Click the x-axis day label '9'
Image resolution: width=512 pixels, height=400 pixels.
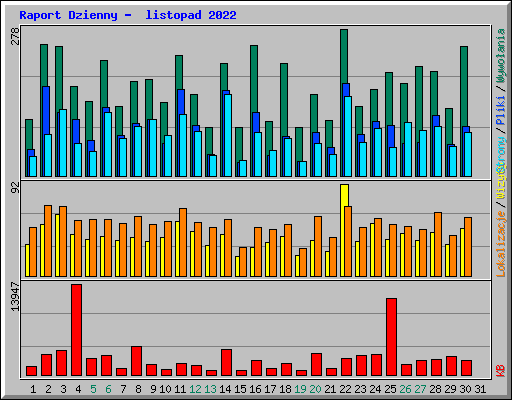(153, 389)
